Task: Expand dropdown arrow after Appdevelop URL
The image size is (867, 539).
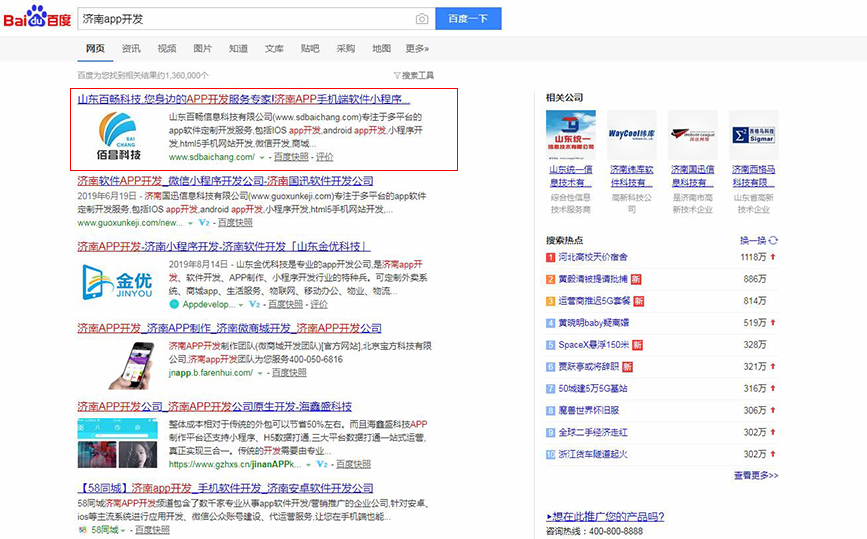Action: tap(241, 305)
